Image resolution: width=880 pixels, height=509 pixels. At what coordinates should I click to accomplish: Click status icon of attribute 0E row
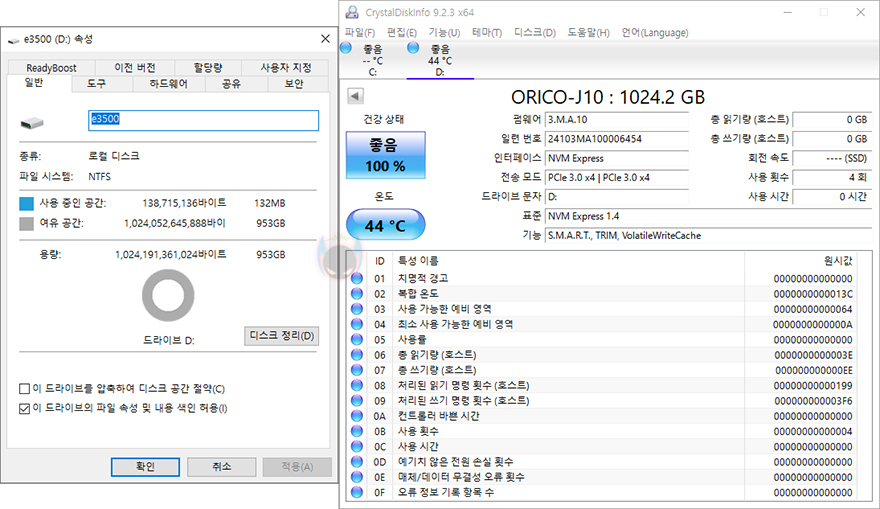tap(356, 476)
